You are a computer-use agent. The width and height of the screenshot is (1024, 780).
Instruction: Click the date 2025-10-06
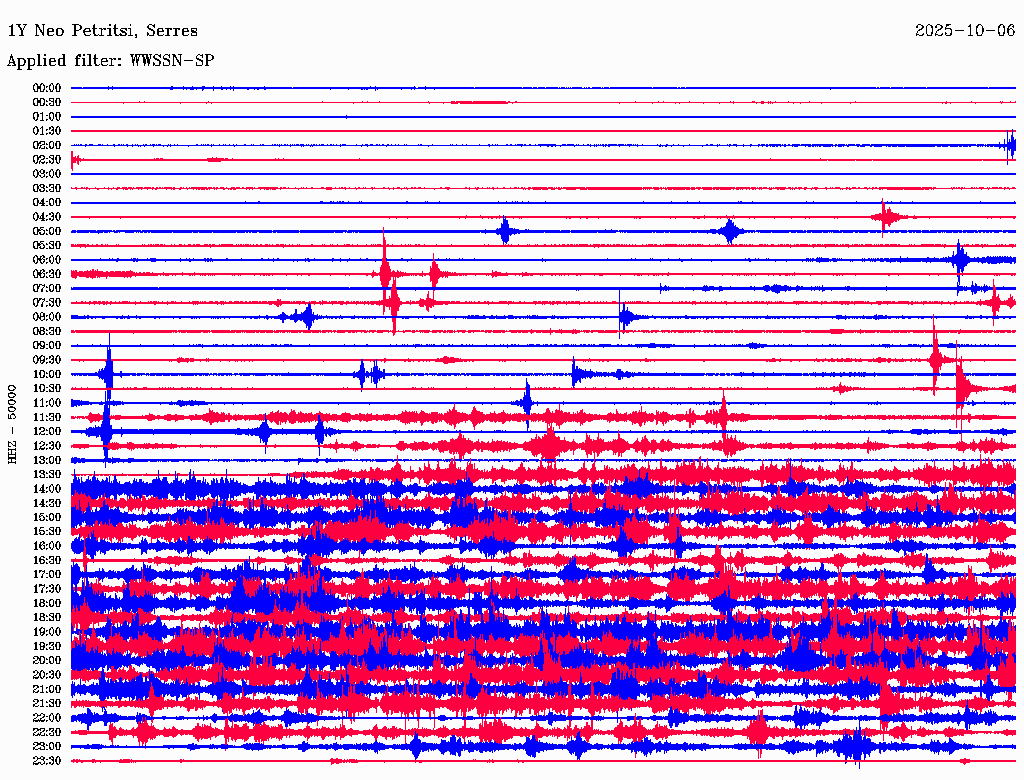(x=965, y=31)
